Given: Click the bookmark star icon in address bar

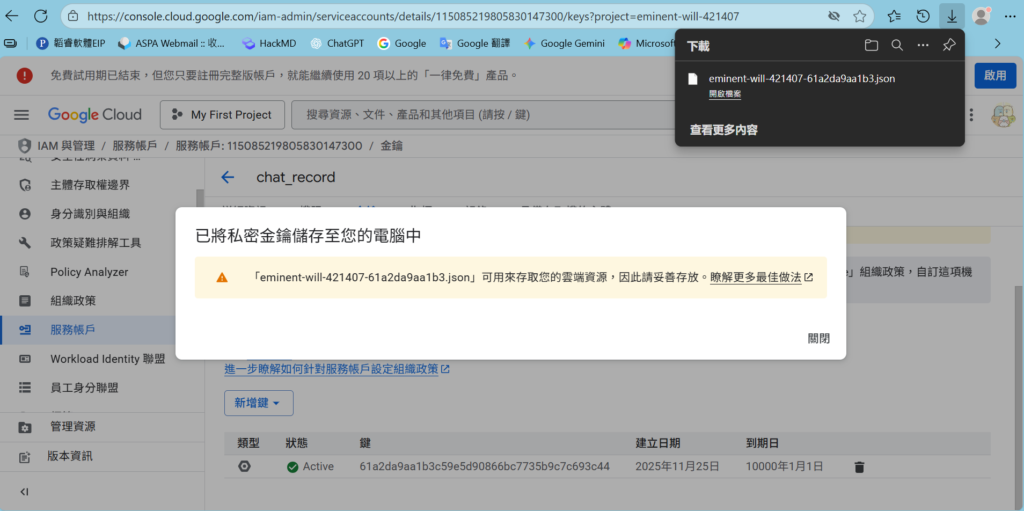Looking at the screenshot, I should (x=860, y=16).
